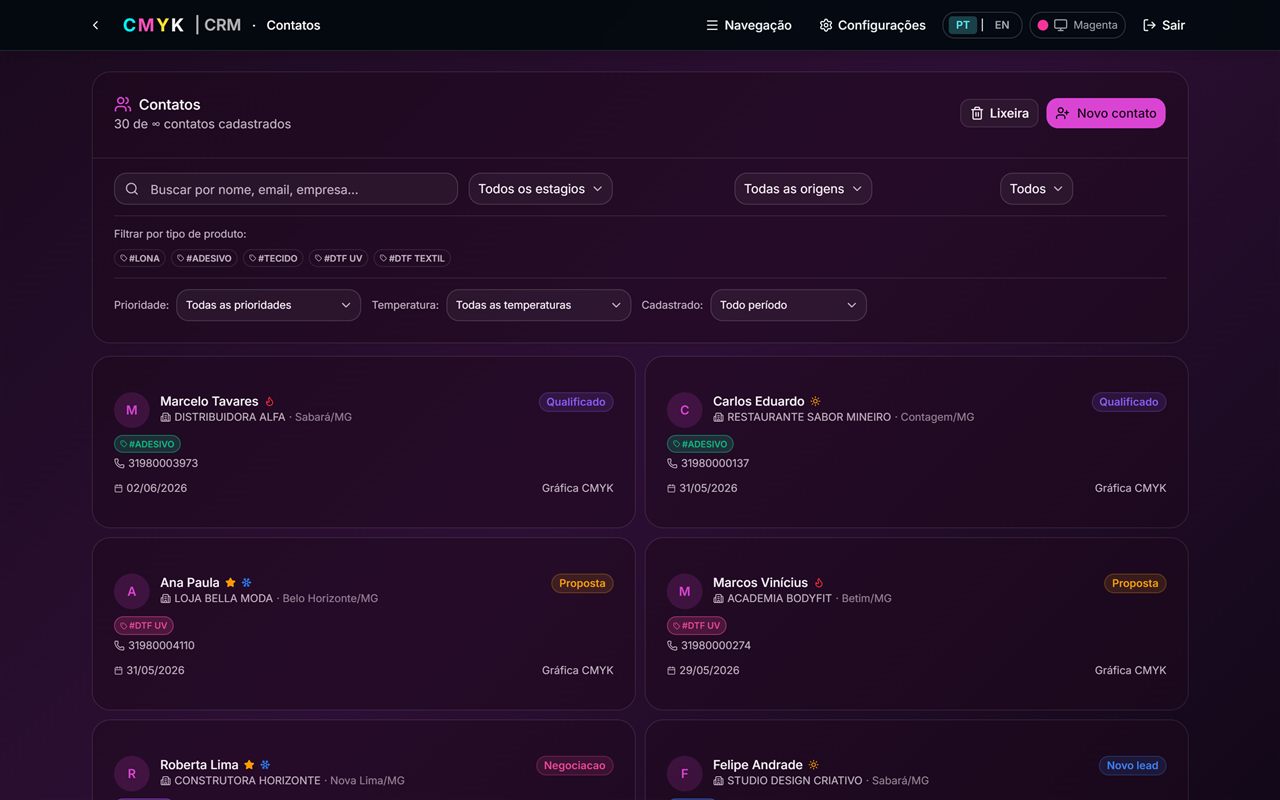Click the star icon beside Roberta Lima

(249, 765)
